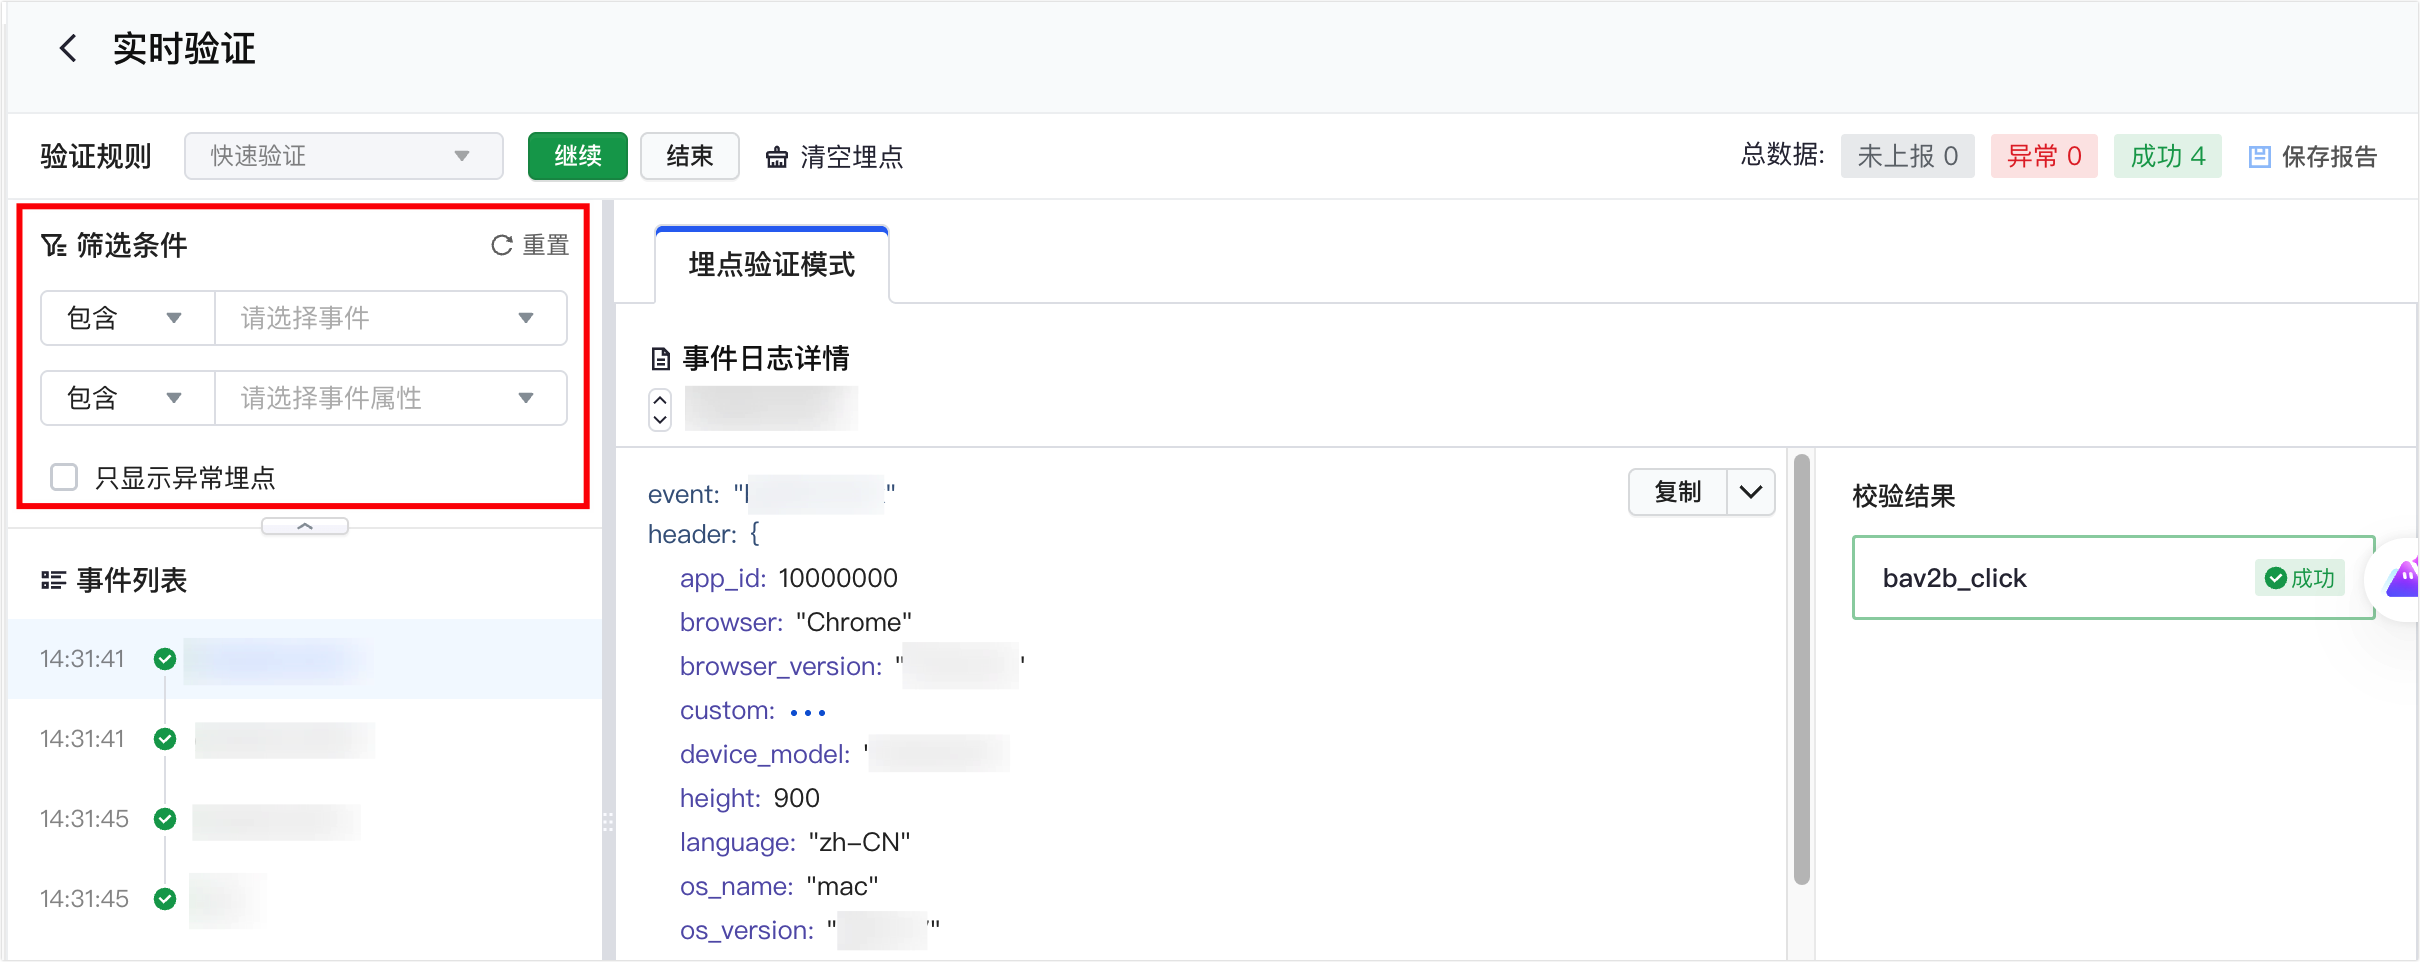Click the success check icon of first 14:31:45 row
The width and height of the screenshot is (2420, 962).
[x=165, y=819]
